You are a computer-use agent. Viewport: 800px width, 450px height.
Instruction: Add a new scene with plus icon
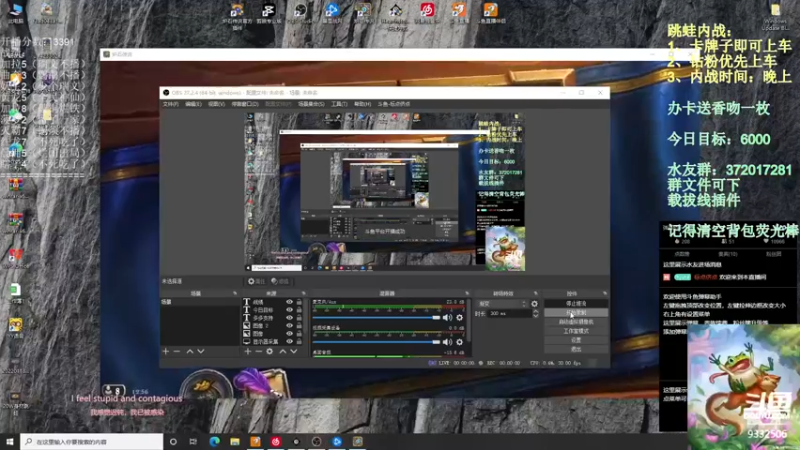coord(165,352)
